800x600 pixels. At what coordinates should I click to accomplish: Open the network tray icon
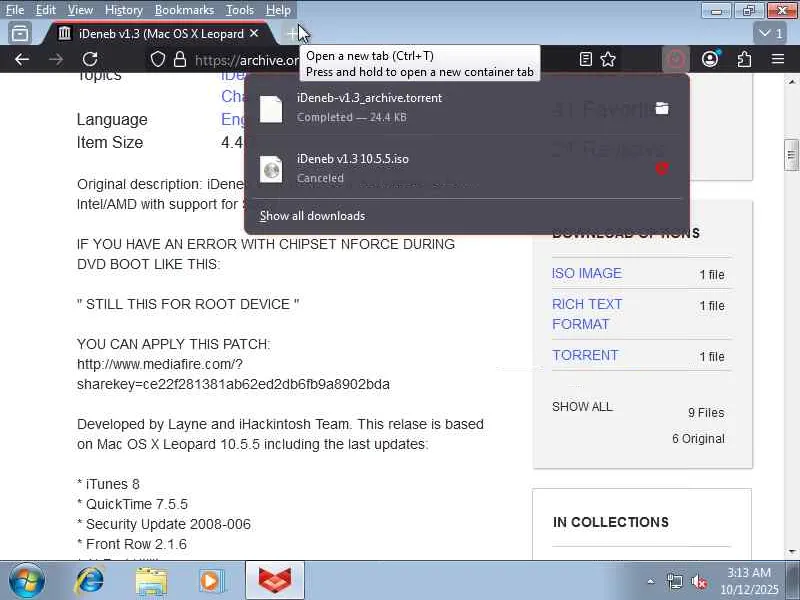click(x=674, y=581)
